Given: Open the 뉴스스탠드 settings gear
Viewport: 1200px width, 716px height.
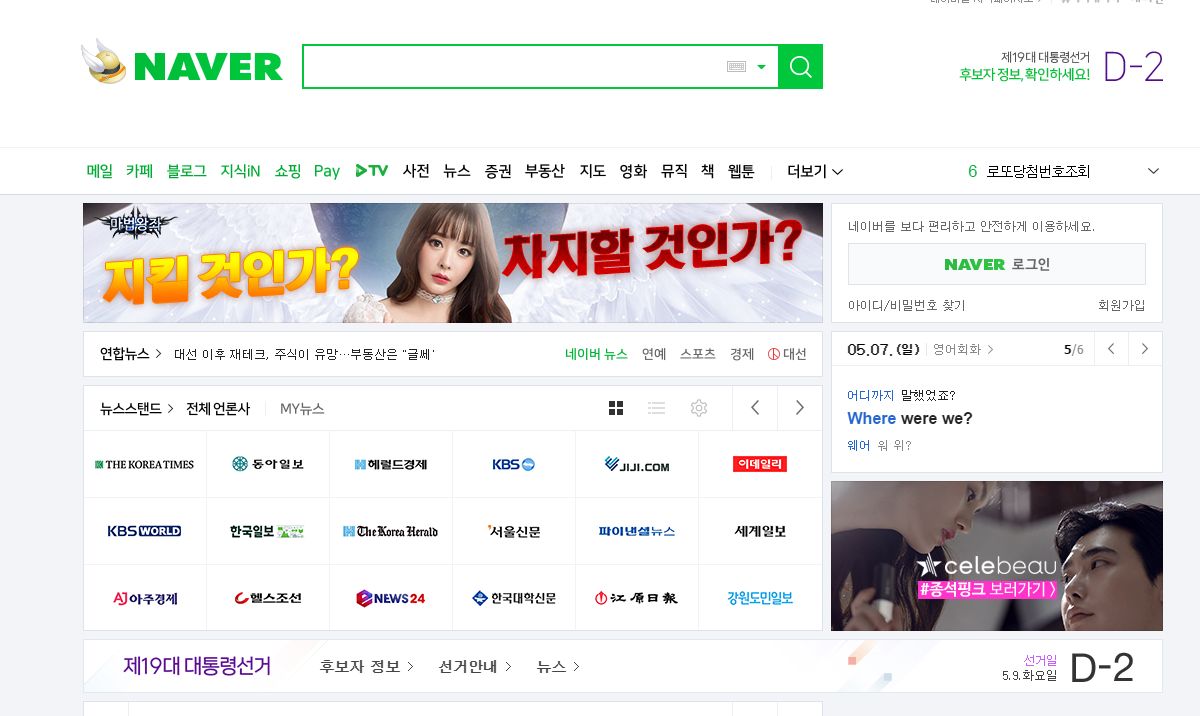Looking at the screenshot, I should (699, 408).
